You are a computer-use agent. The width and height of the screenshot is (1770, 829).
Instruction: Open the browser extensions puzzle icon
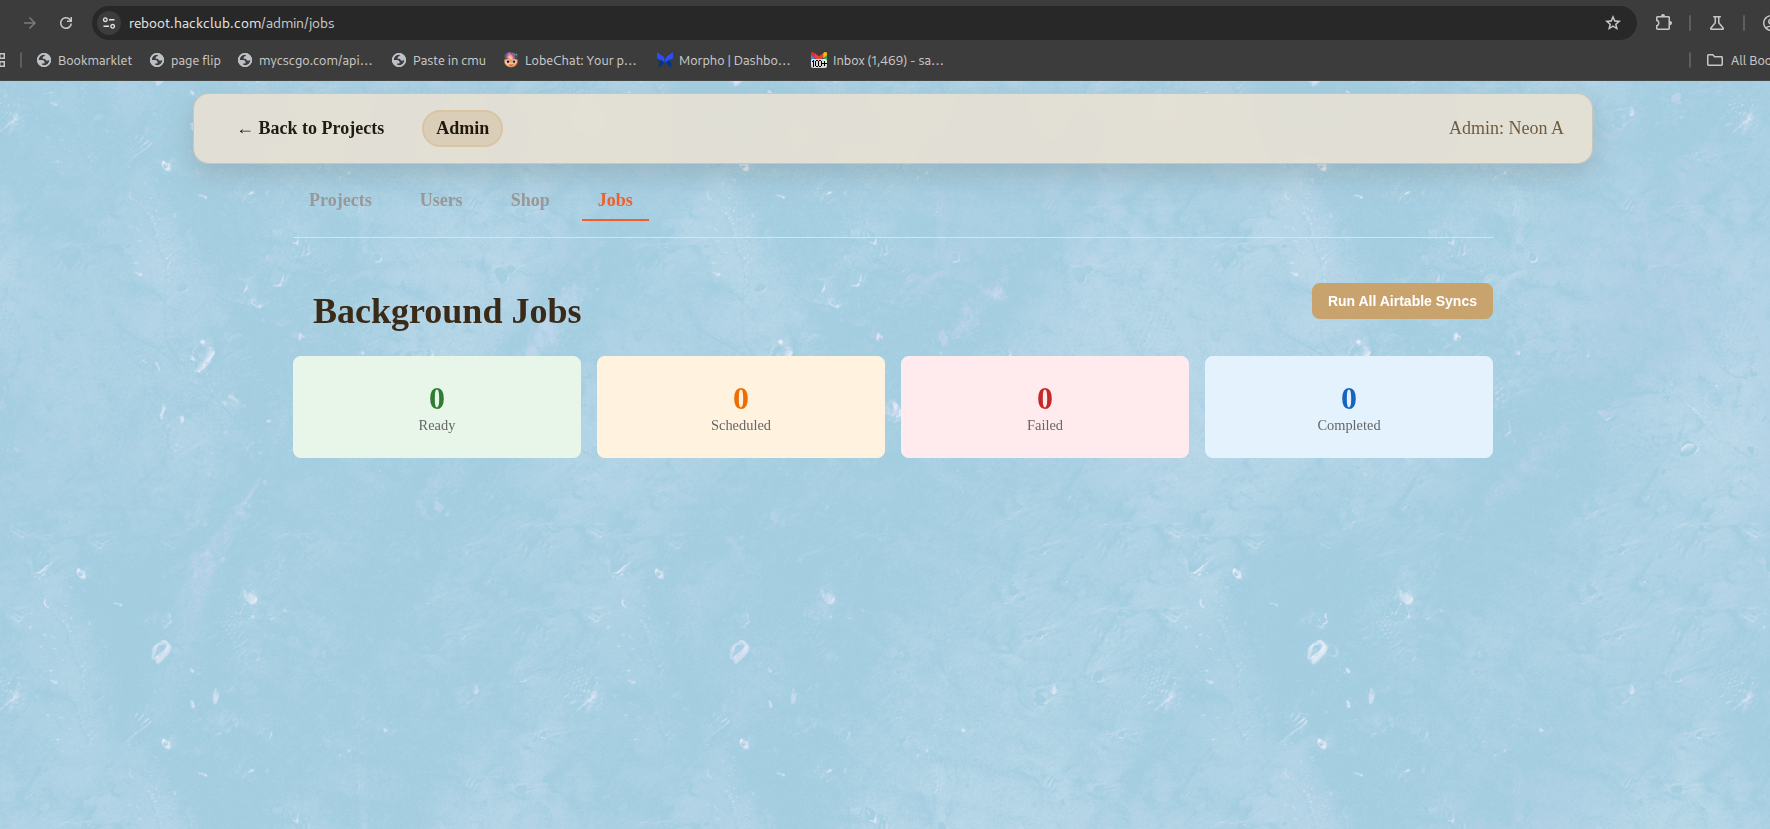click(x=1663, y=23)
